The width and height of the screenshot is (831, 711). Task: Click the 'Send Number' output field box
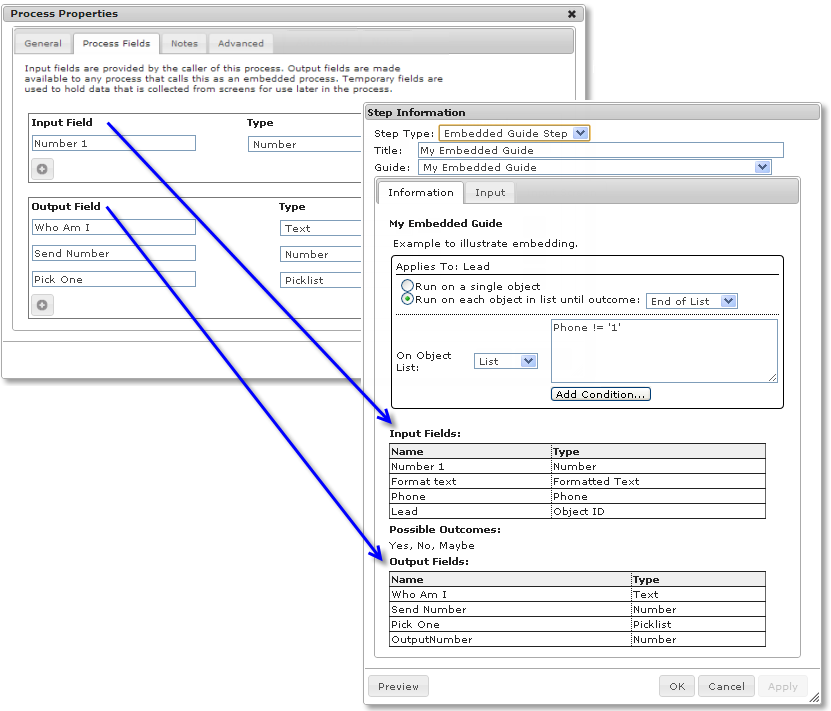point(114,253)
